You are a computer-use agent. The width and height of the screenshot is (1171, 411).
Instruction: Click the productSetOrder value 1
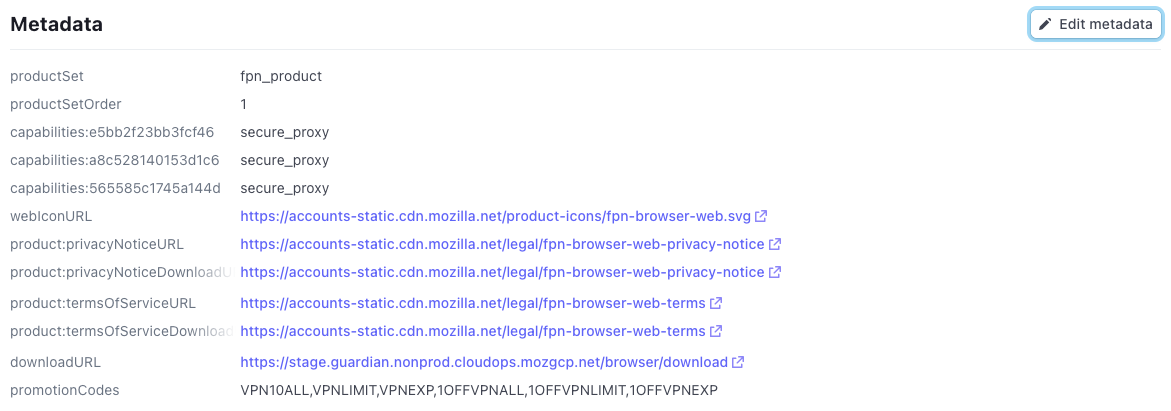pos(243,104)
